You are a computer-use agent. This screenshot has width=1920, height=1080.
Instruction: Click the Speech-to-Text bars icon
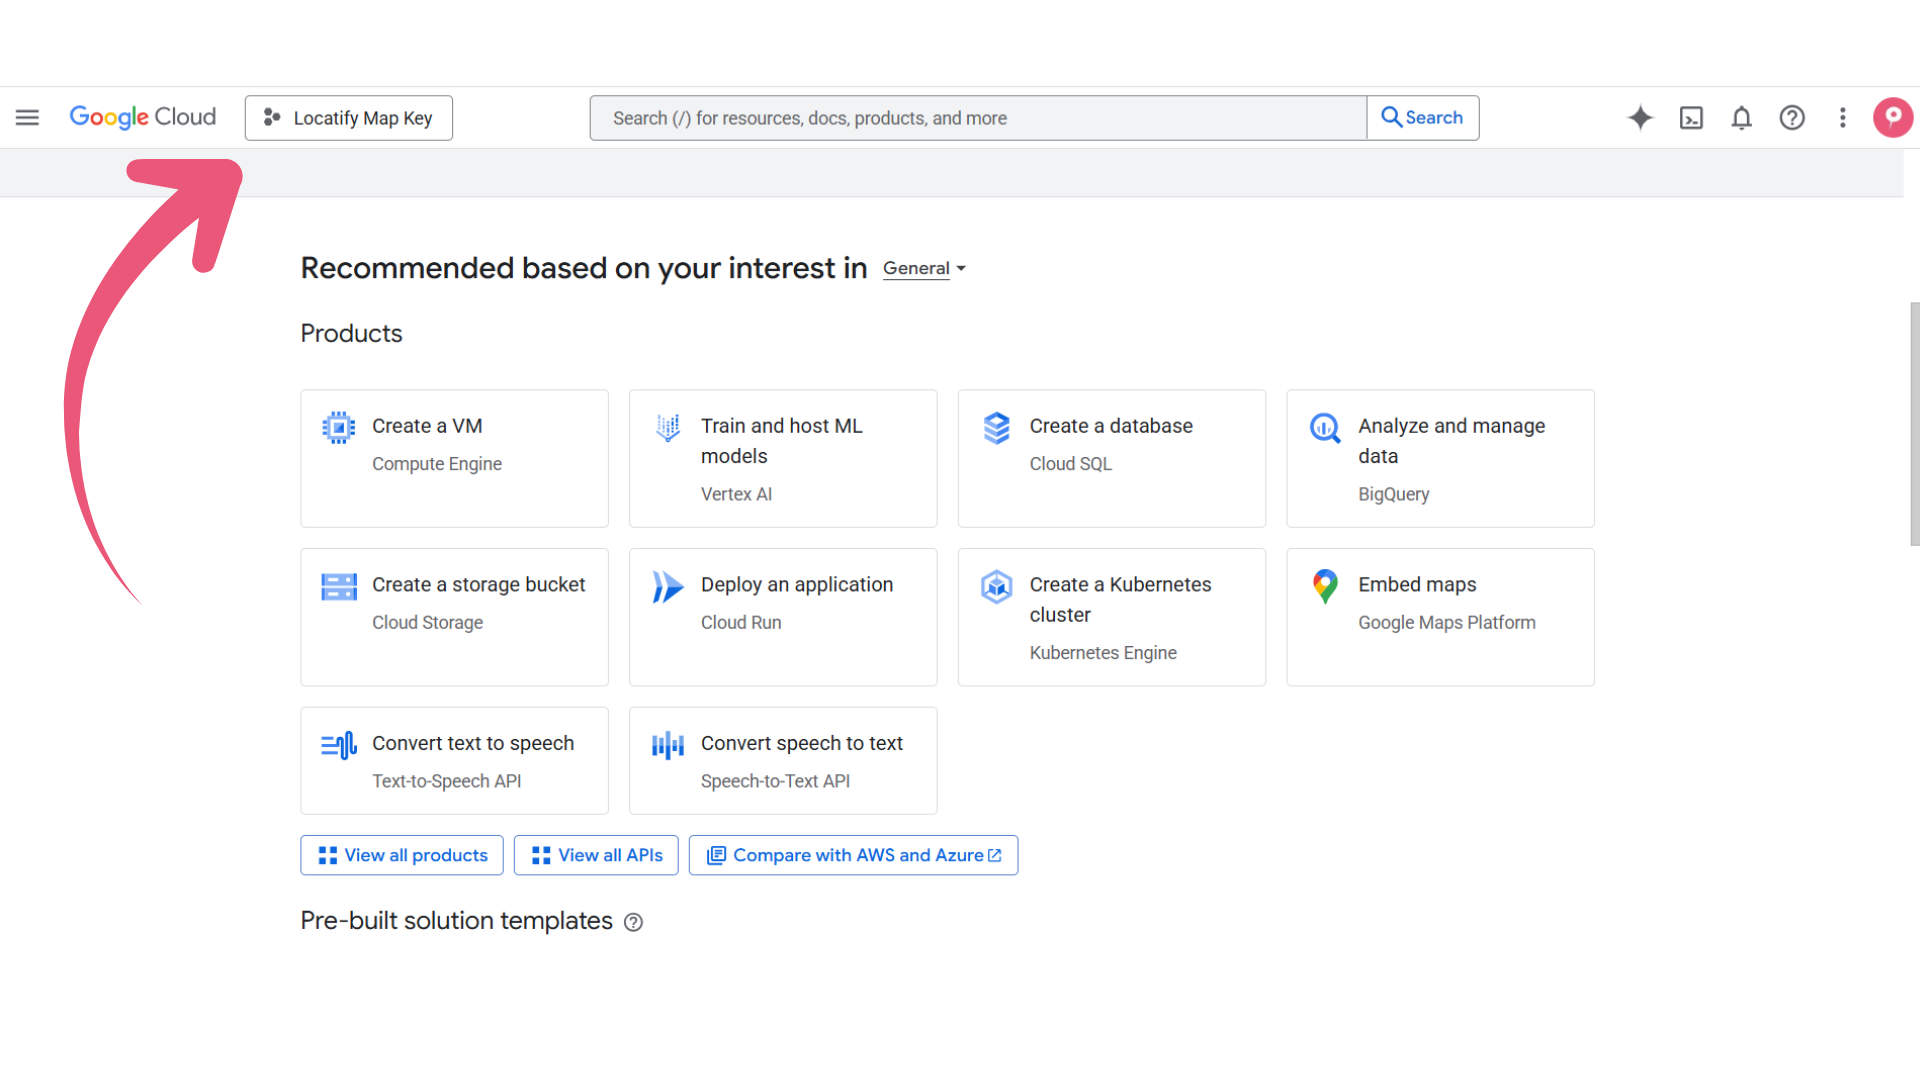pyautogui.click(x=668, y=745)
